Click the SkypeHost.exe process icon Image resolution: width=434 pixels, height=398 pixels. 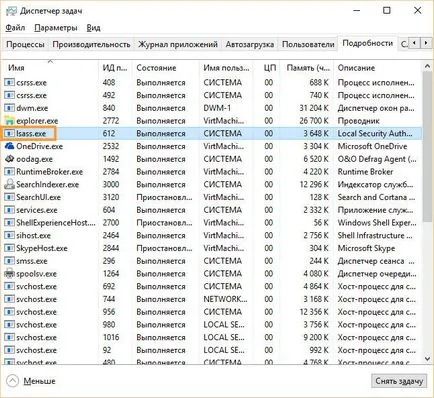[x=9, y=248]
